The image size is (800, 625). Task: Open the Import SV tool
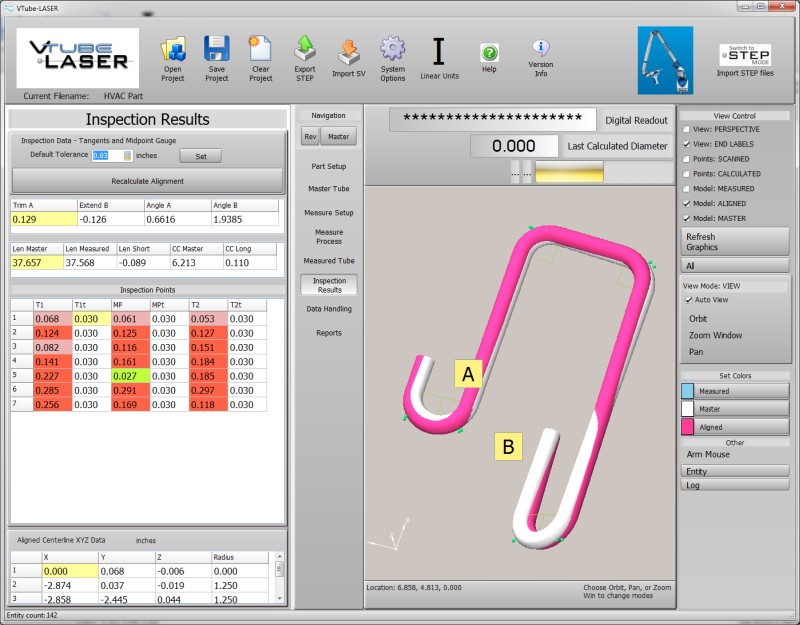pyautogui.click(x=349, y=50)
